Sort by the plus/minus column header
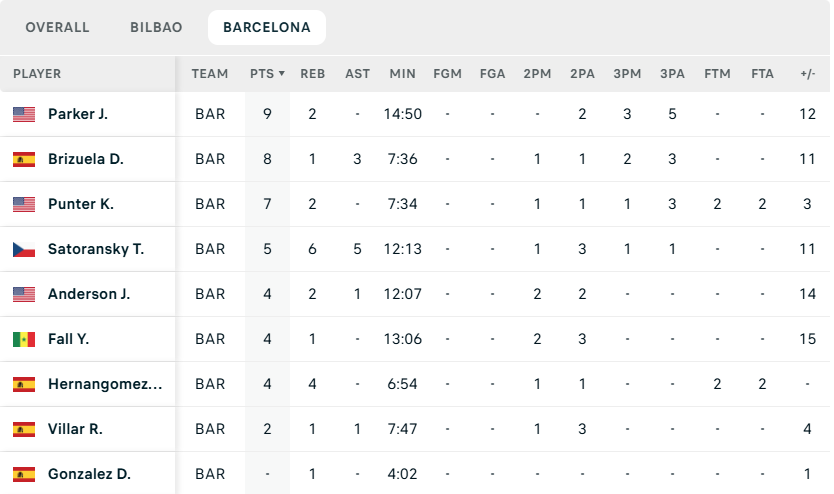Image resolution: width=834 pixels, height=494 pixels. click(x=808, y=74)
